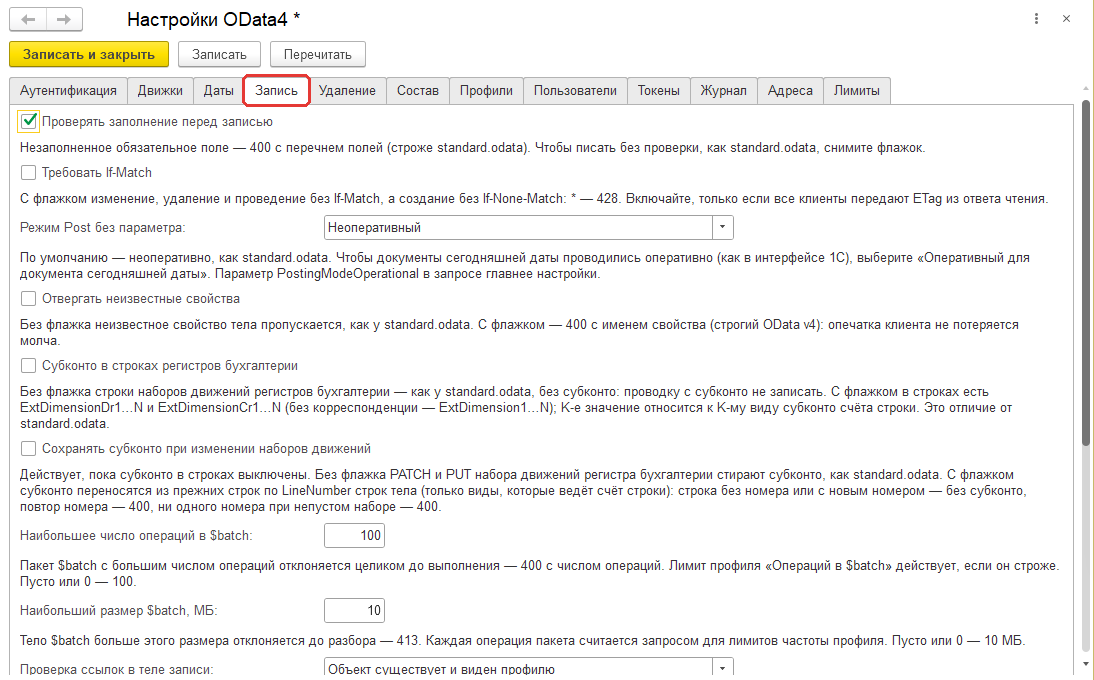The width and height of the screenshot is (1094, 680).
Task: Go to the Состав tab
Action: point(418,91)
